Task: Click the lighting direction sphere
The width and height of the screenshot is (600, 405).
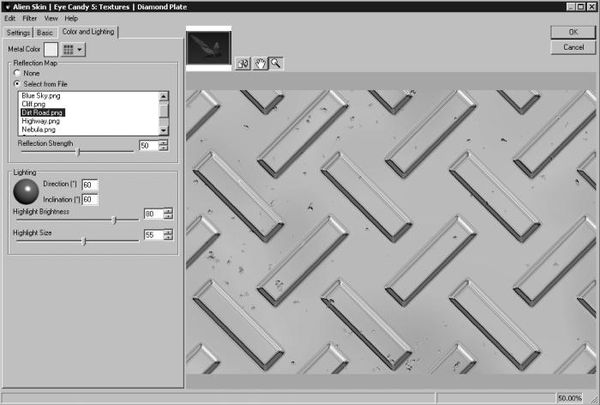Action: pos(25,191)
